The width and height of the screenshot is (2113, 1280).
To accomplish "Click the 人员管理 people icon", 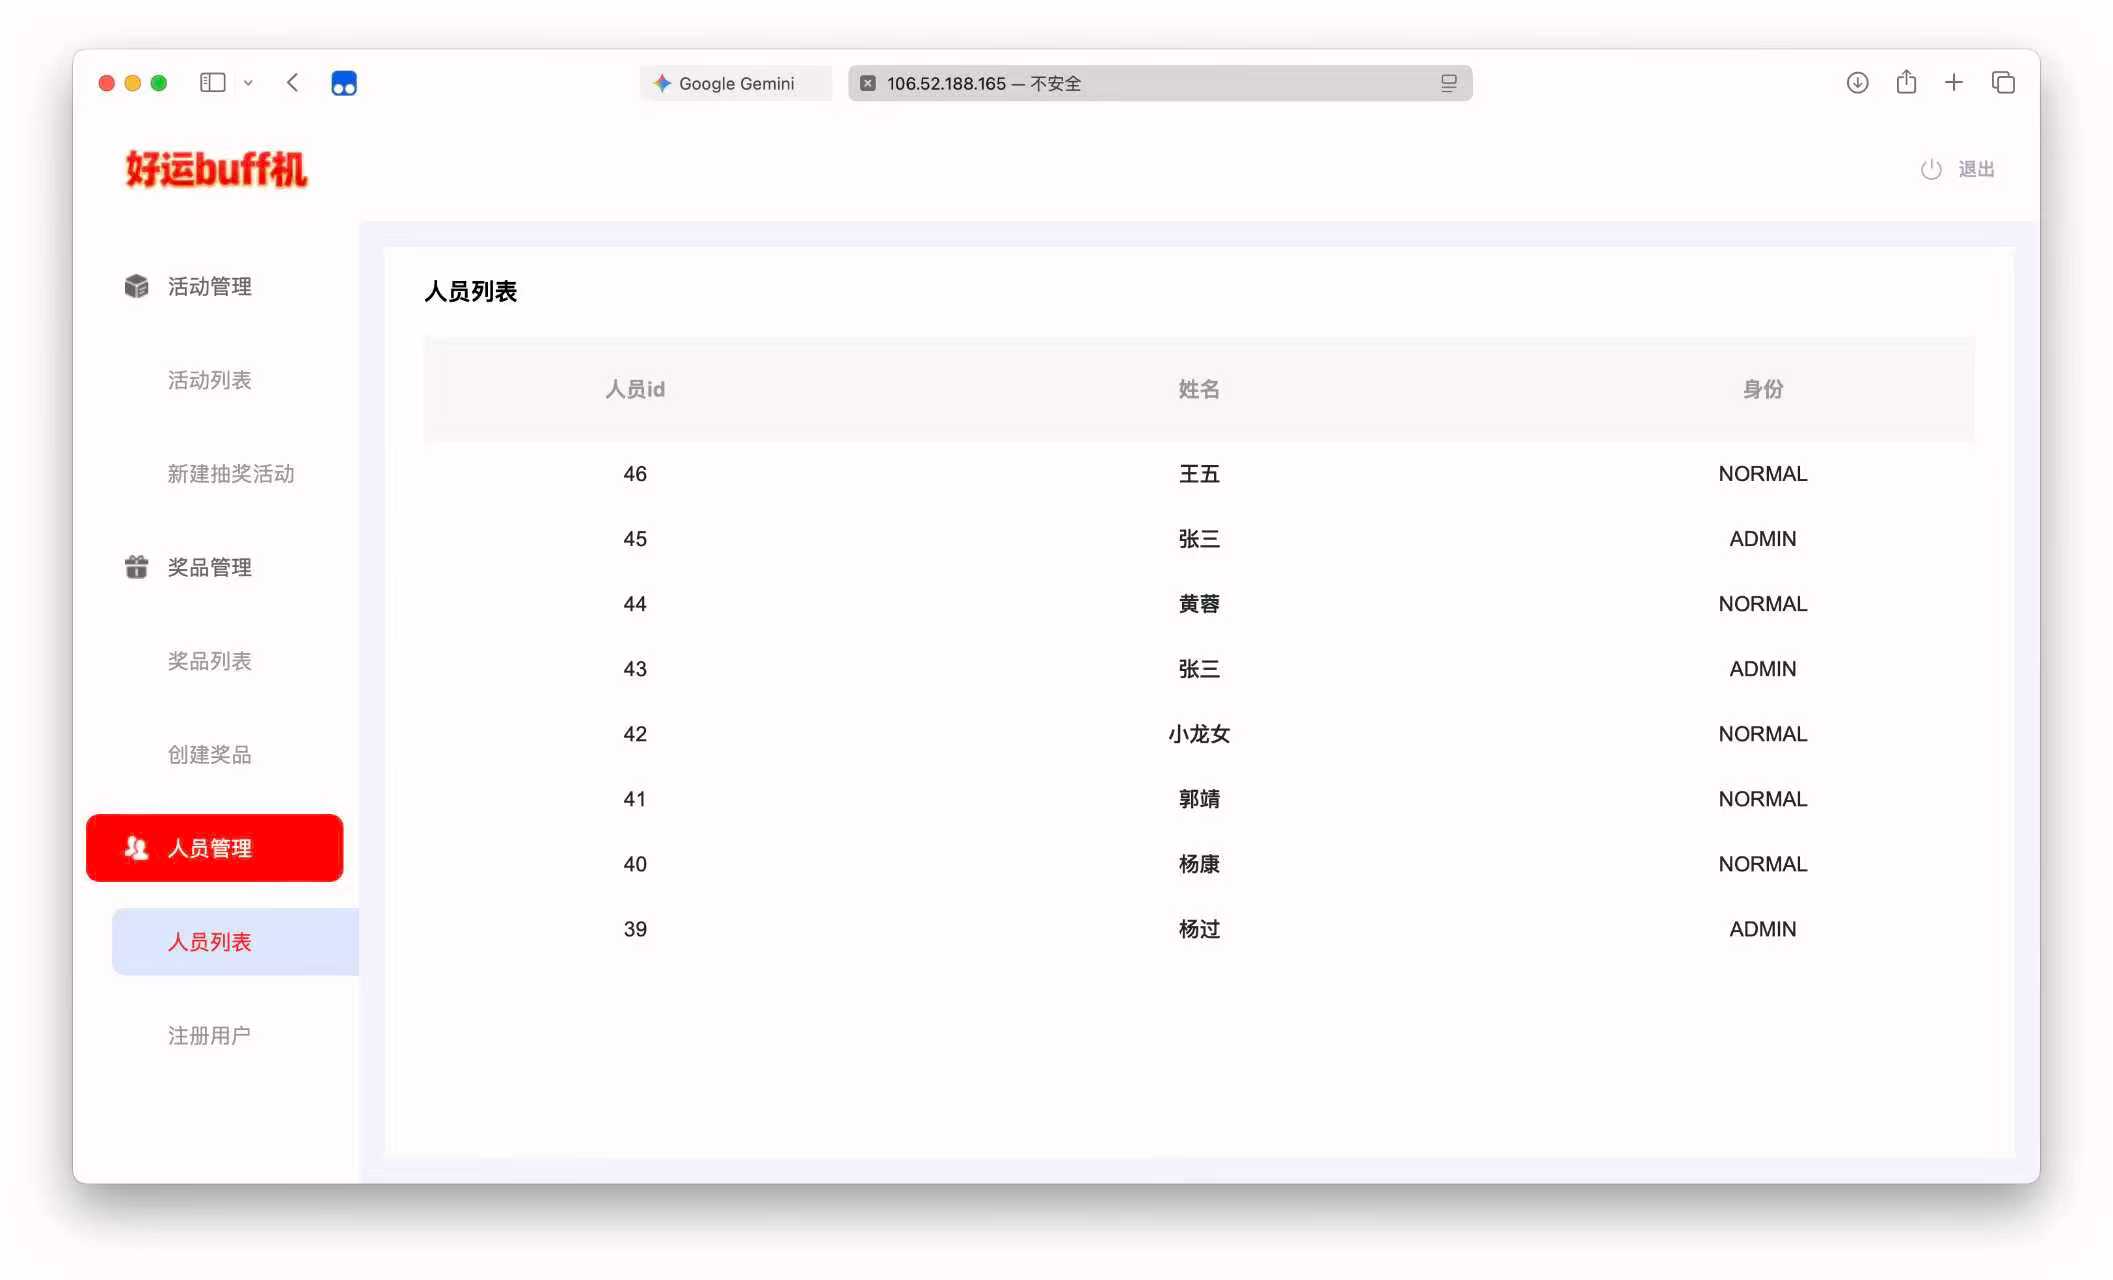I will pos(136,848).
